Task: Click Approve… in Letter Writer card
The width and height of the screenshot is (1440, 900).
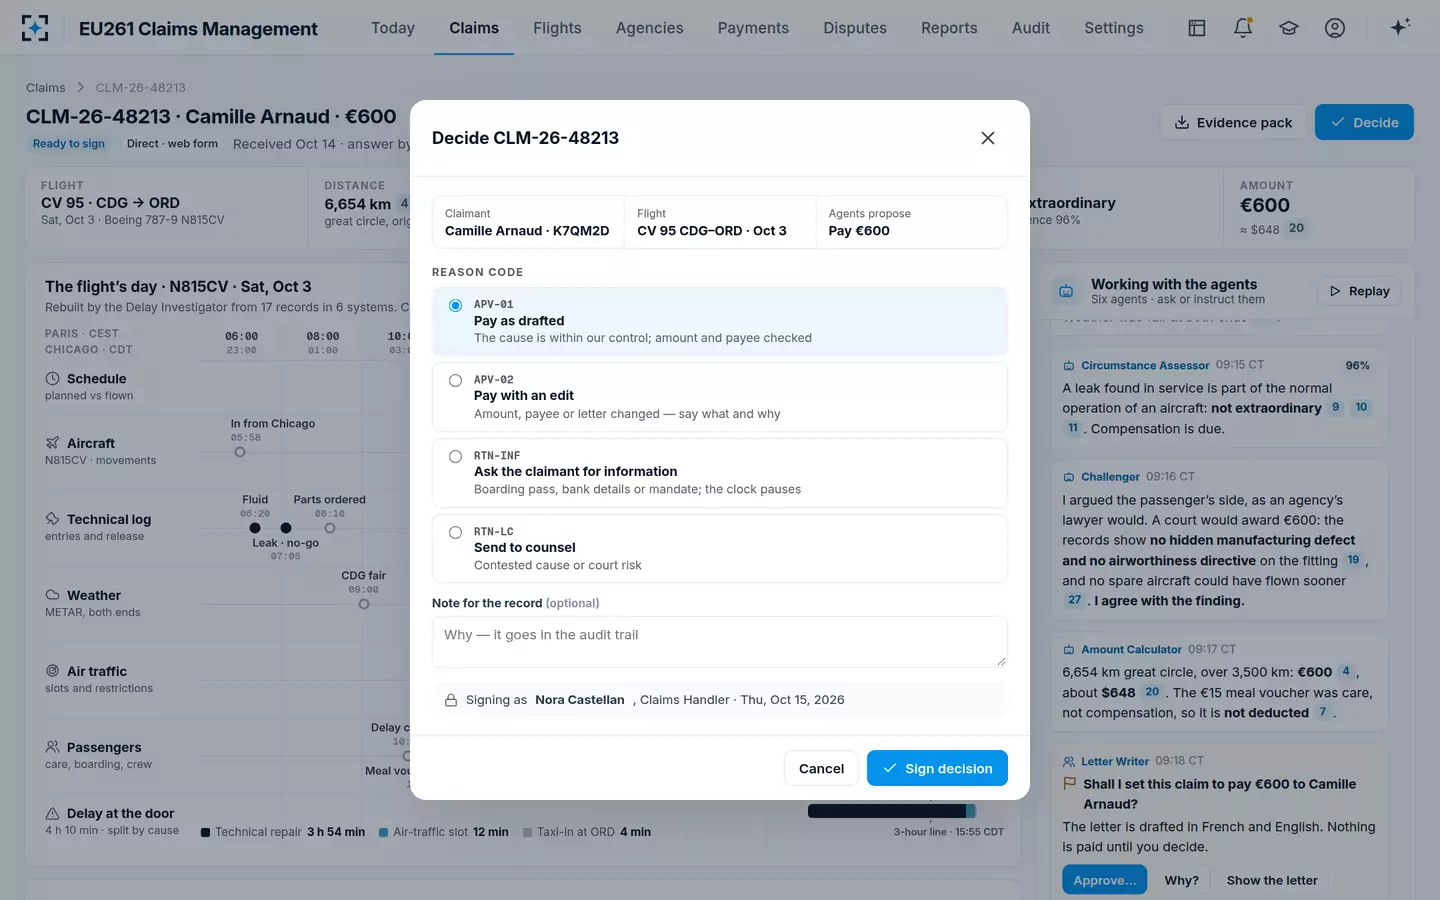Action: [x=1104, y=880]
